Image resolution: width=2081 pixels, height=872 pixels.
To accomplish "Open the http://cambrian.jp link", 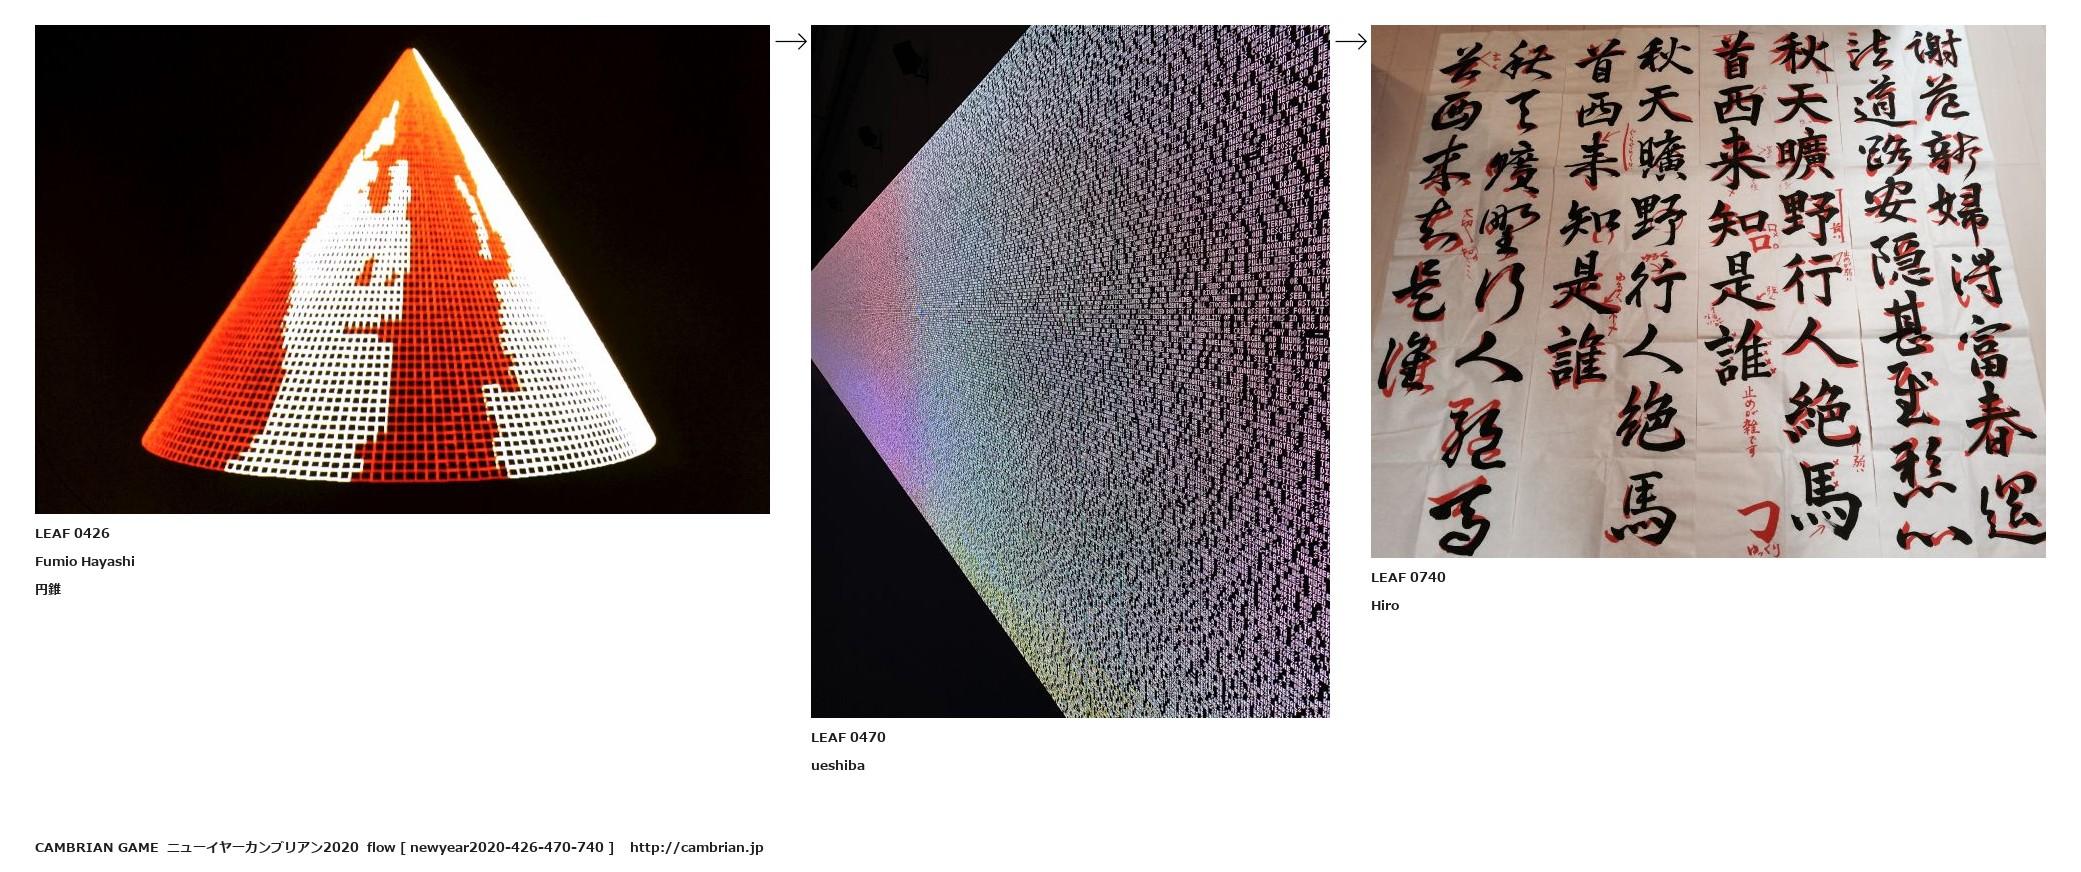I will pyautogui.click(x=696, y=847).
